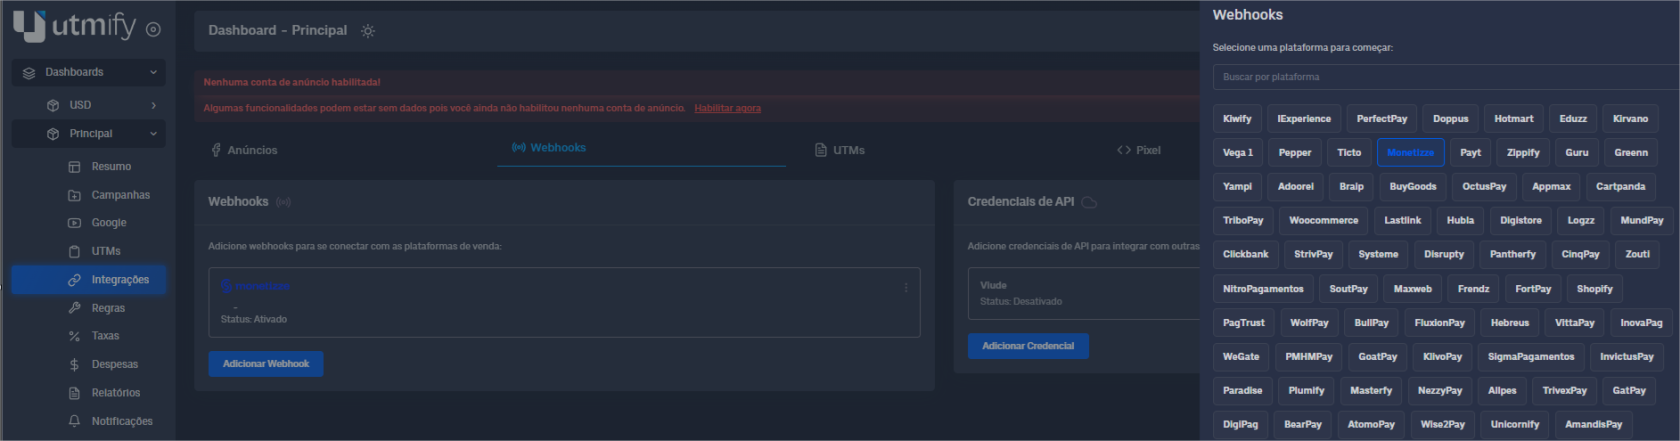Click the Resumo layout icon
Image resolution: width=1680 pixels, height=441 pixels.
74,167
